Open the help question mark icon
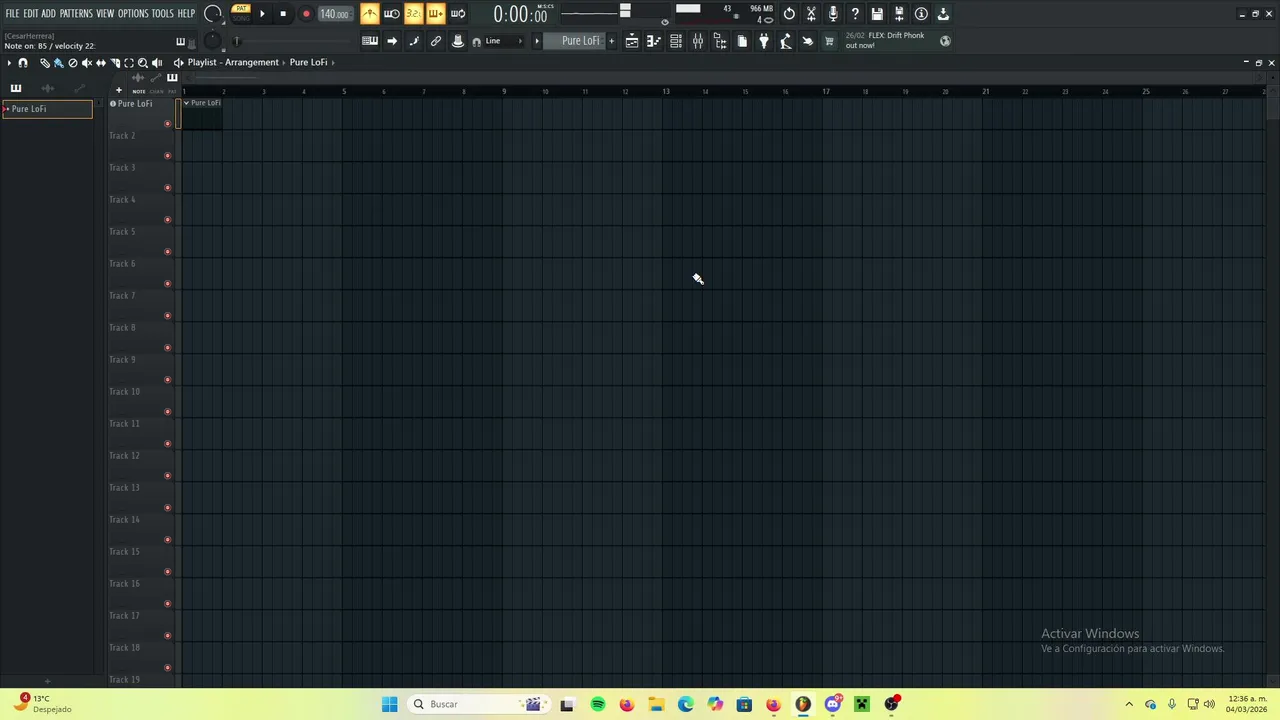Screen dimensions: 1280x720 click(x=855, y=14)
